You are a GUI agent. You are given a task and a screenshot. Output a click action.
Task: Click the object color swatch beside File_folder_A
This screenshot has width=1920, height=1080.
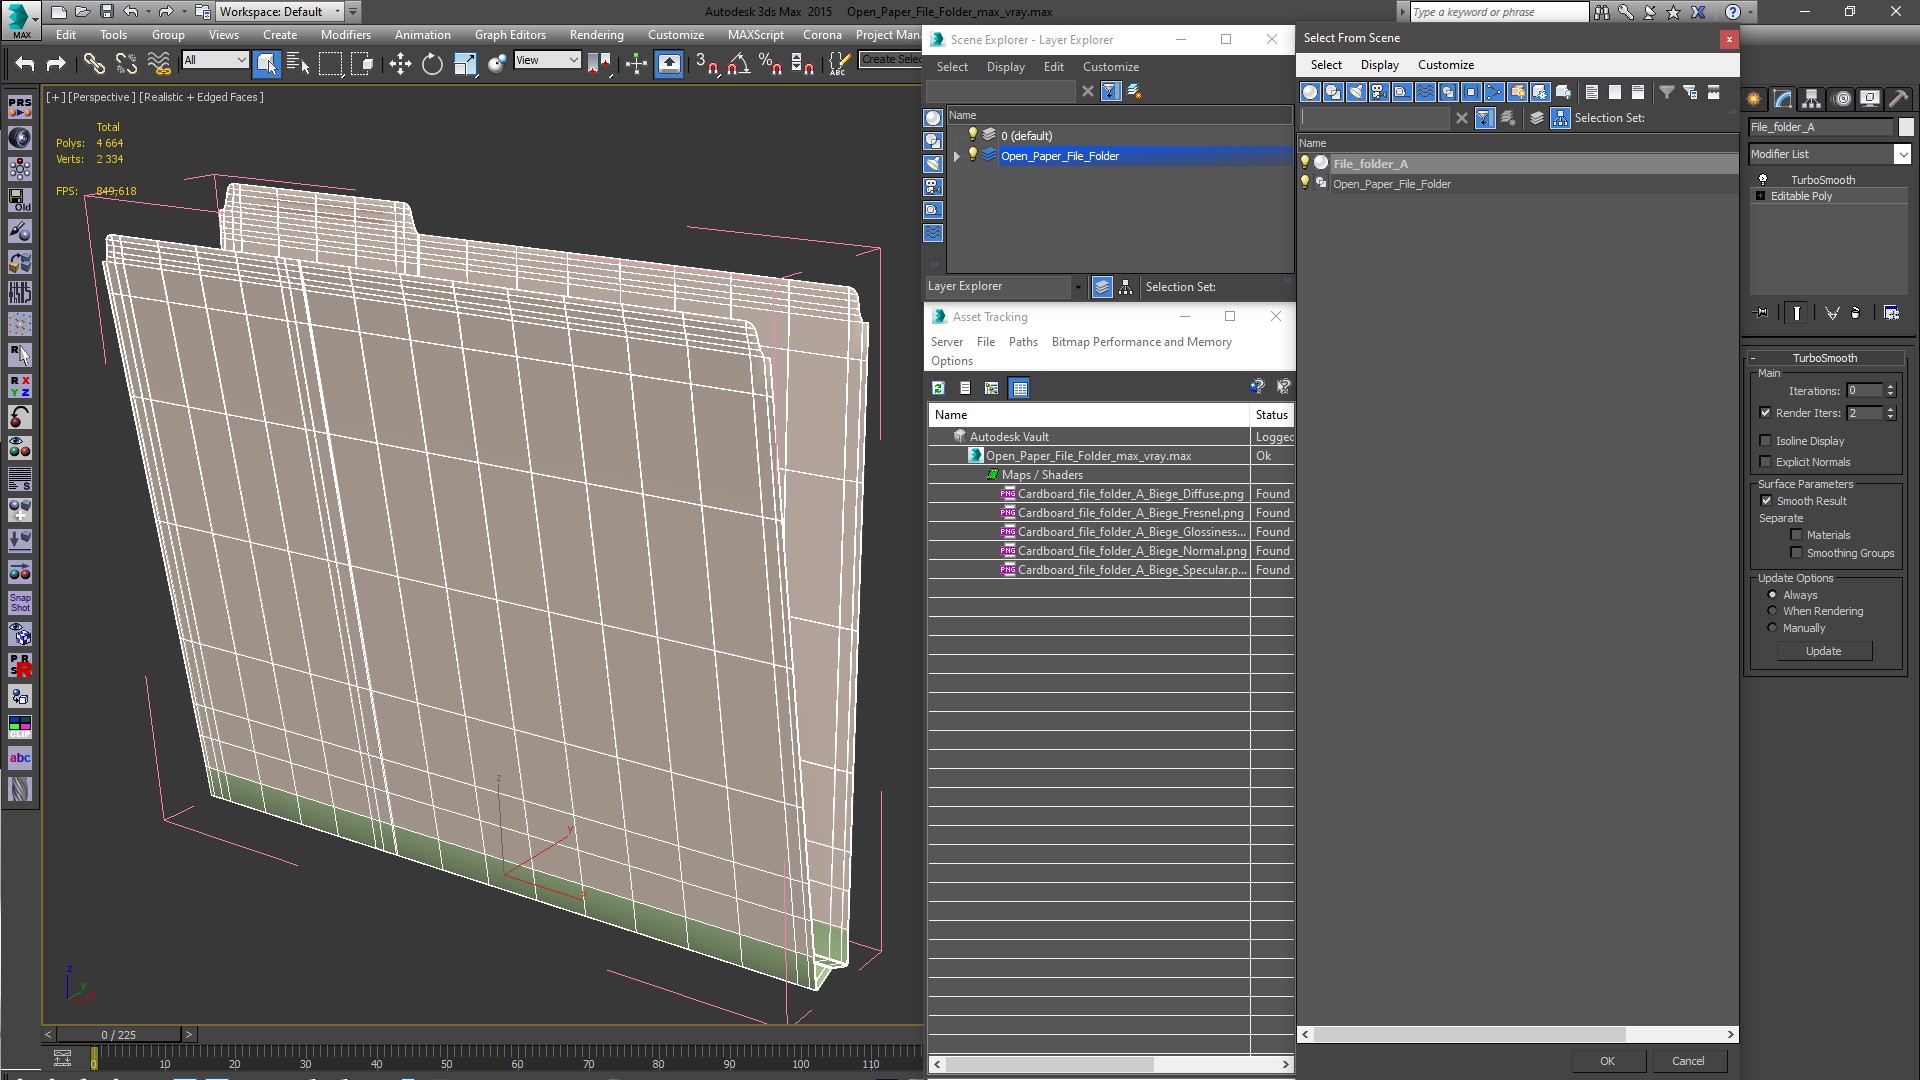(1906, 127)
